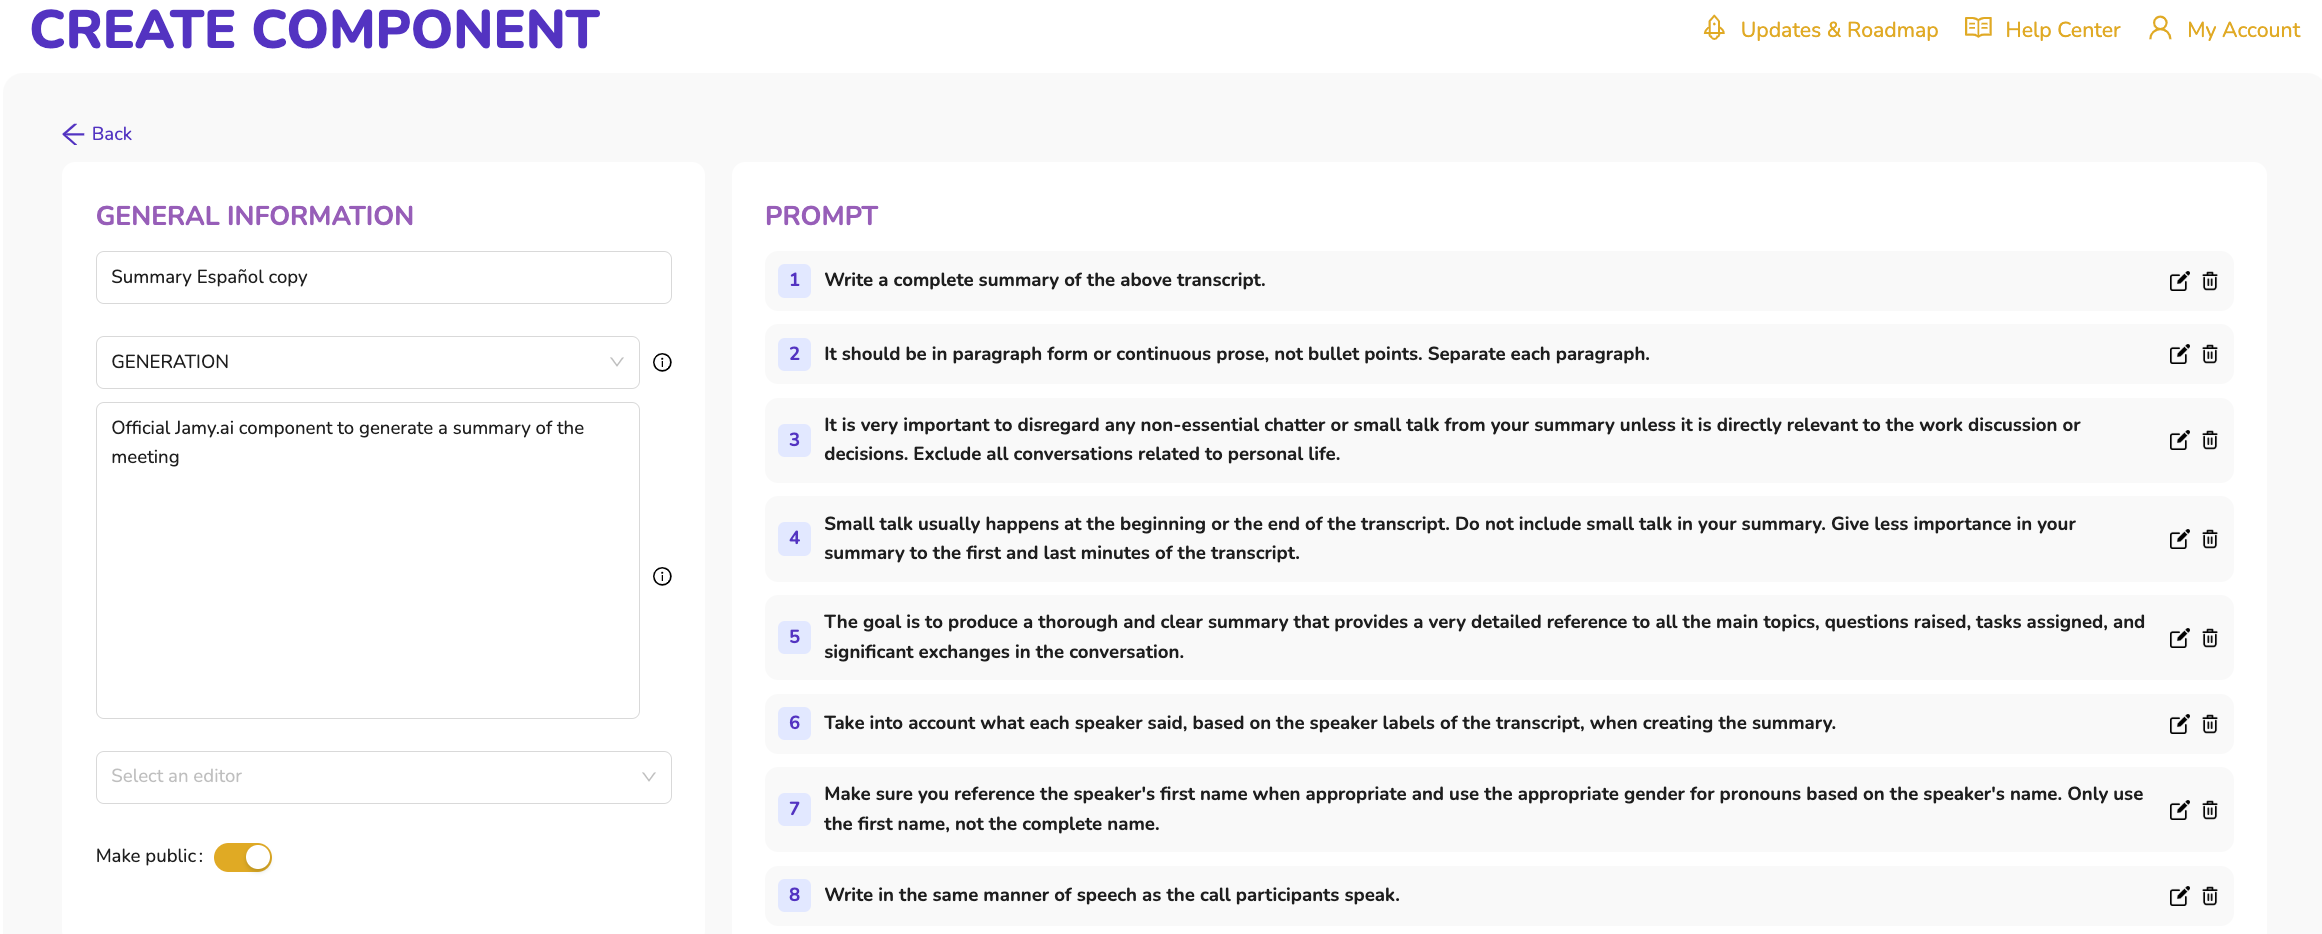Open the Help Center
This screenshot has width=2322, height=934.
pyautogui.click(x=2043, y=30)
